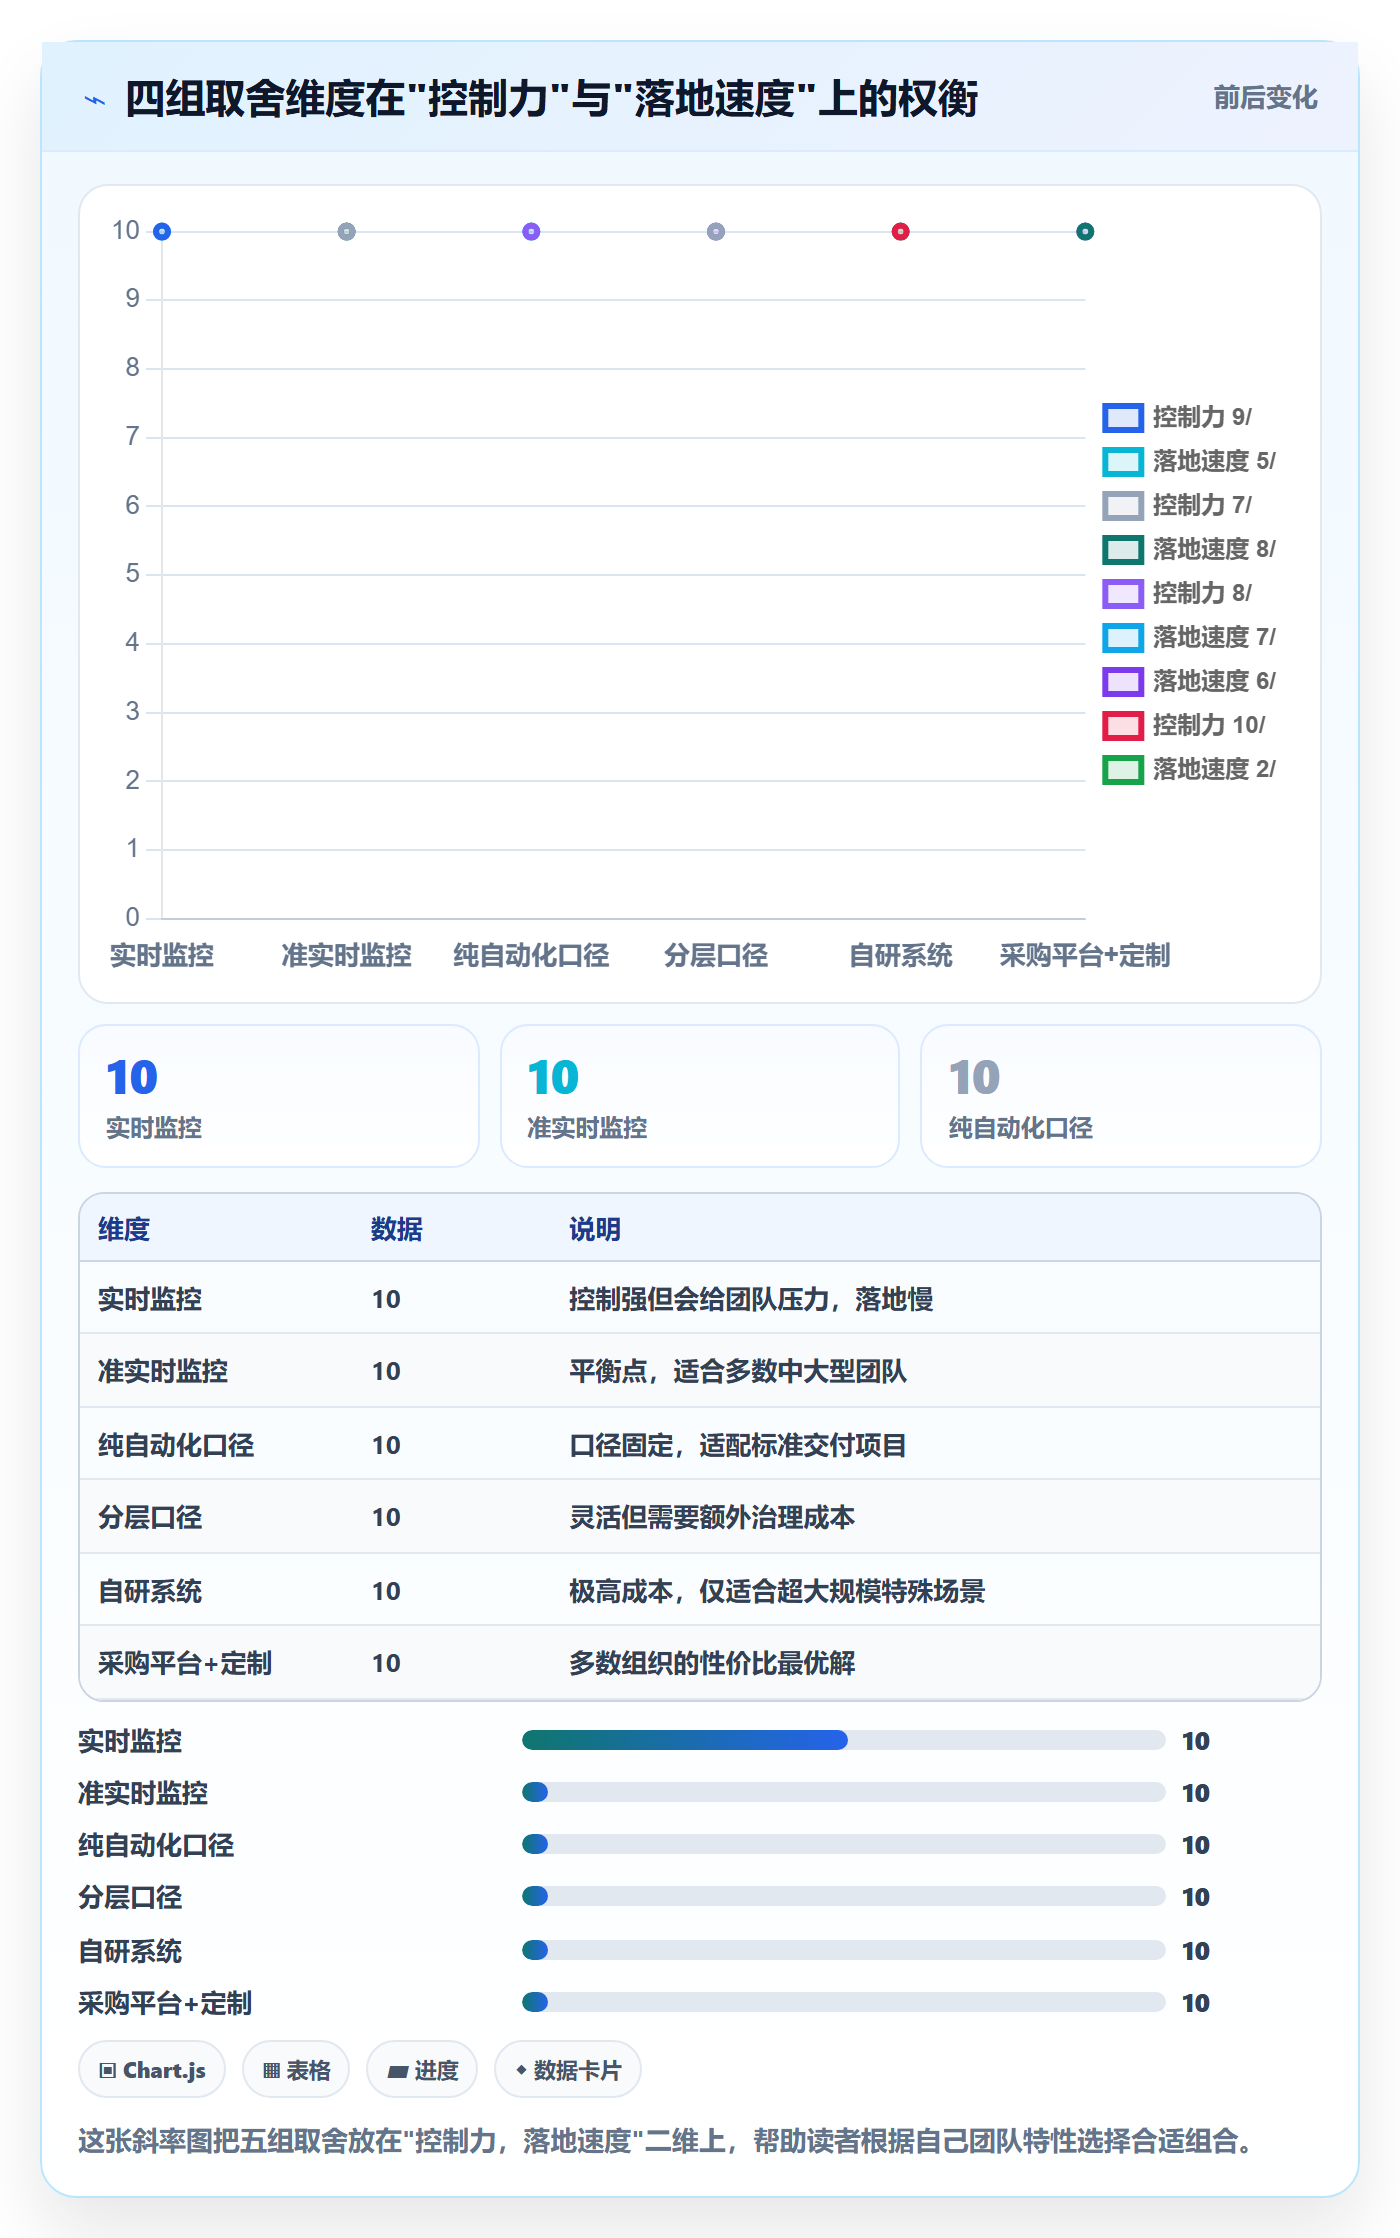Click the 采购平台+定制 progress bar

844,2002
